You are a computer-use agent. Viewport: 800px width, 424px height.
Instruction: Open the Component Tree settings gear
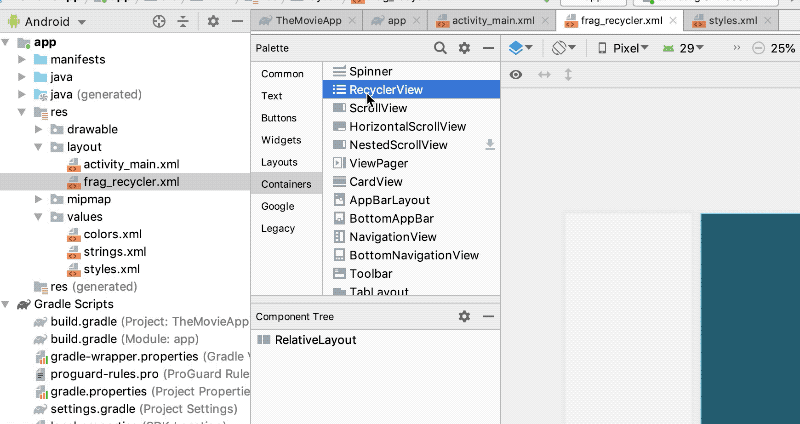click(x=464, y=316)
